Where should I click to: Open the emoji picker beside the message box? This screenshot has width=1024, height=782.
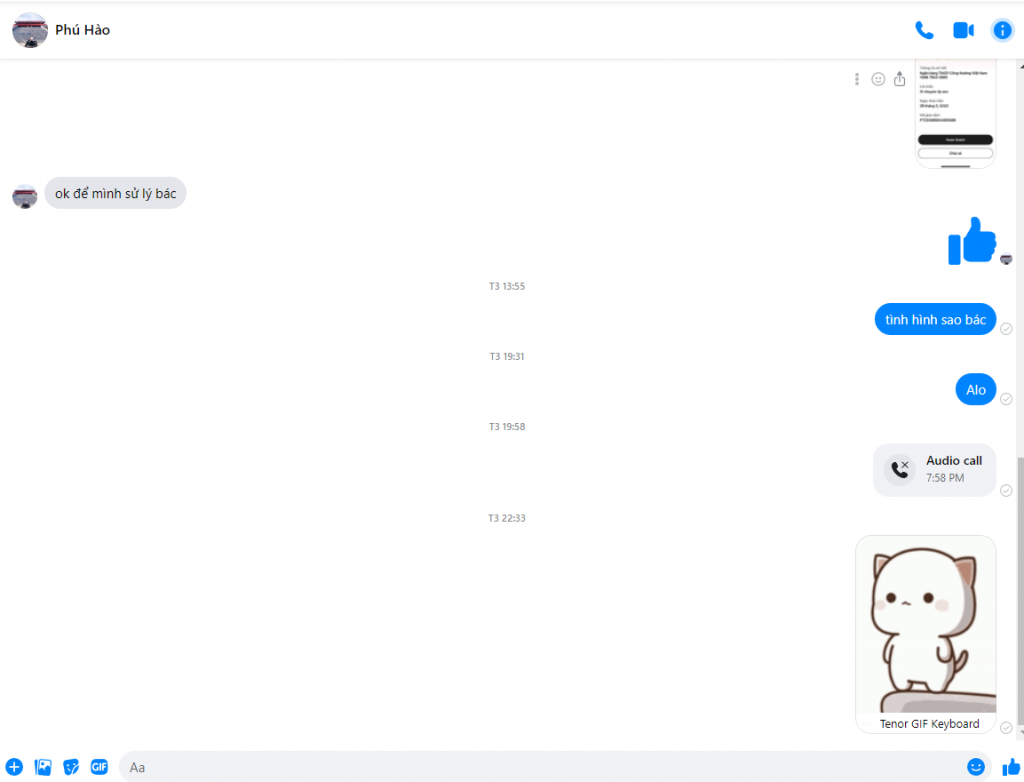[977, 767]
